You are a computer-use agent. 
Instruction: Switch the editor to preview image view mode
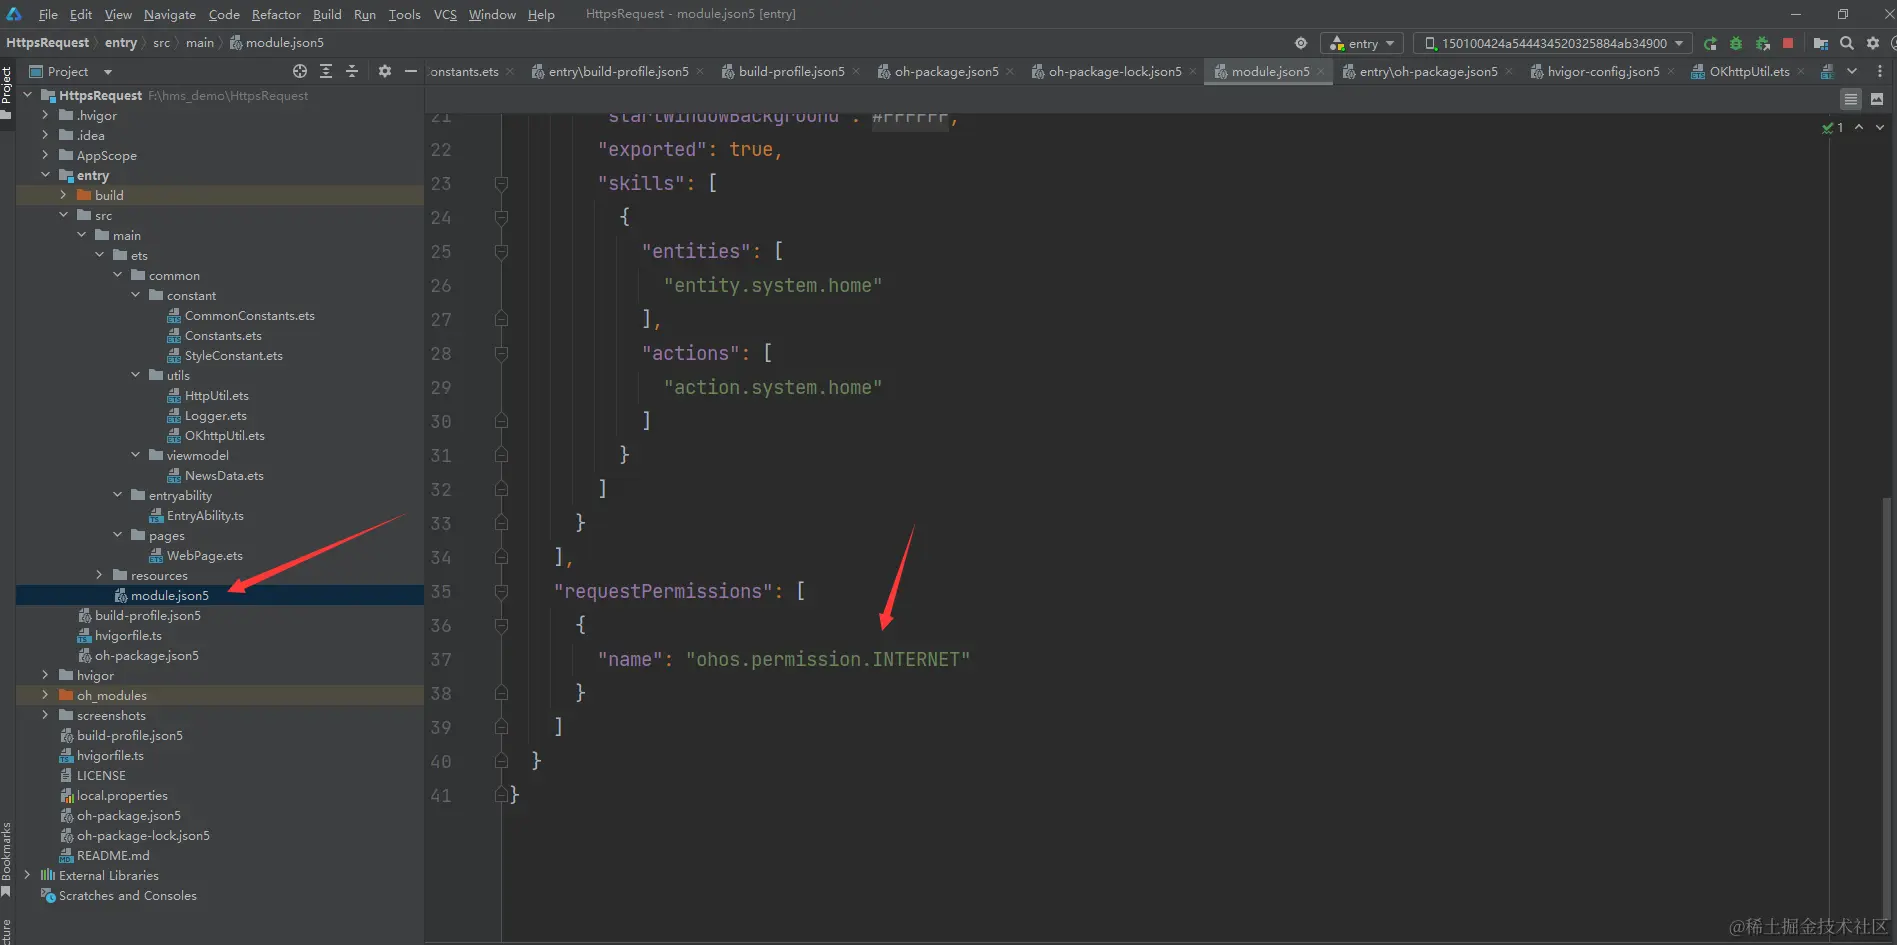click(1877, 99)
